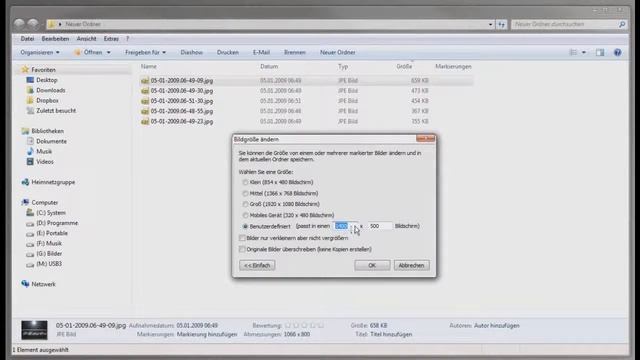Viewport: 640px width, 360px height.
Task: Click the Netzwerk icon
Action: pos(25,284)
